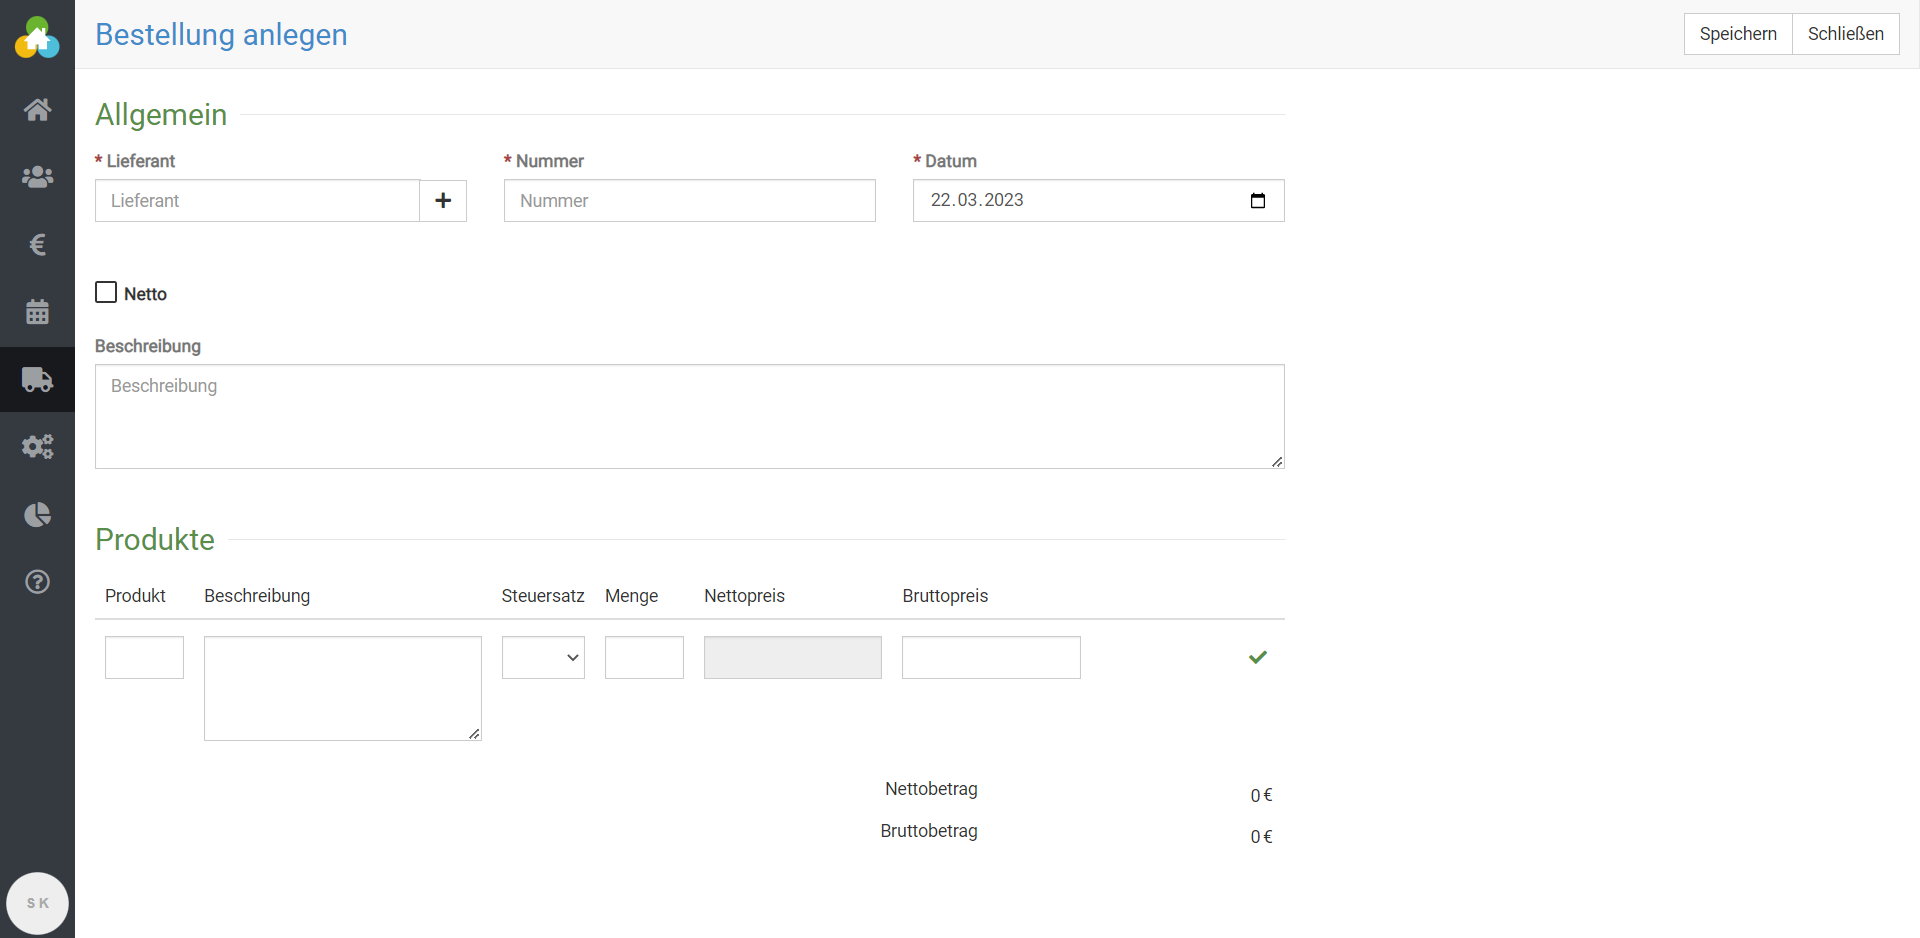The height and width of the screenshot is (938, 1920).
Task: Select the delivery truck icon
Action: (x=37, y=380)
